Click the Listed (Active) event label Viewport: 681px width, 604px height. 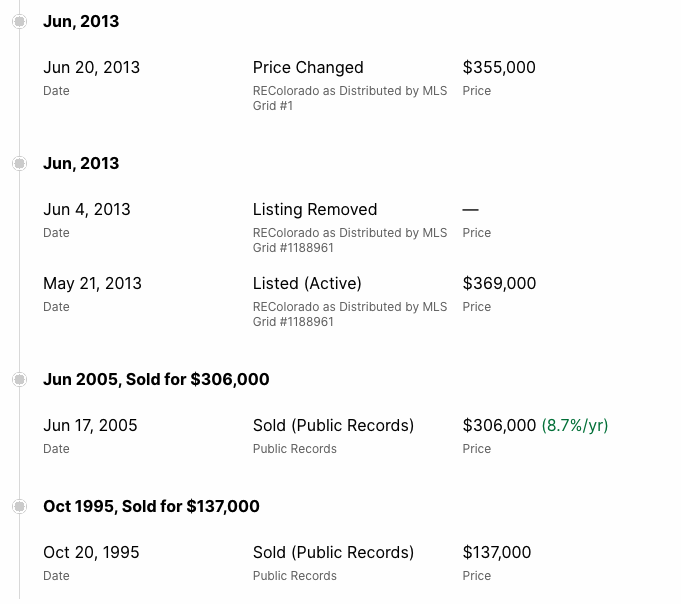tap(307, 284)
